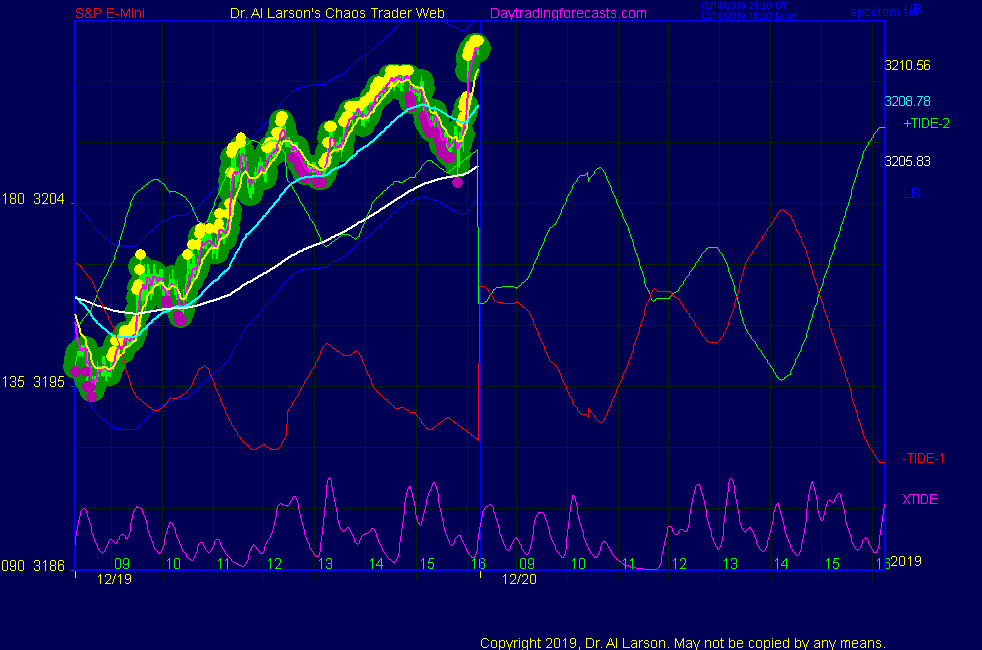Click 'Dr. Al Larson's Chaos Trader Web' heading
982x650 pixels.
point(337,13)
